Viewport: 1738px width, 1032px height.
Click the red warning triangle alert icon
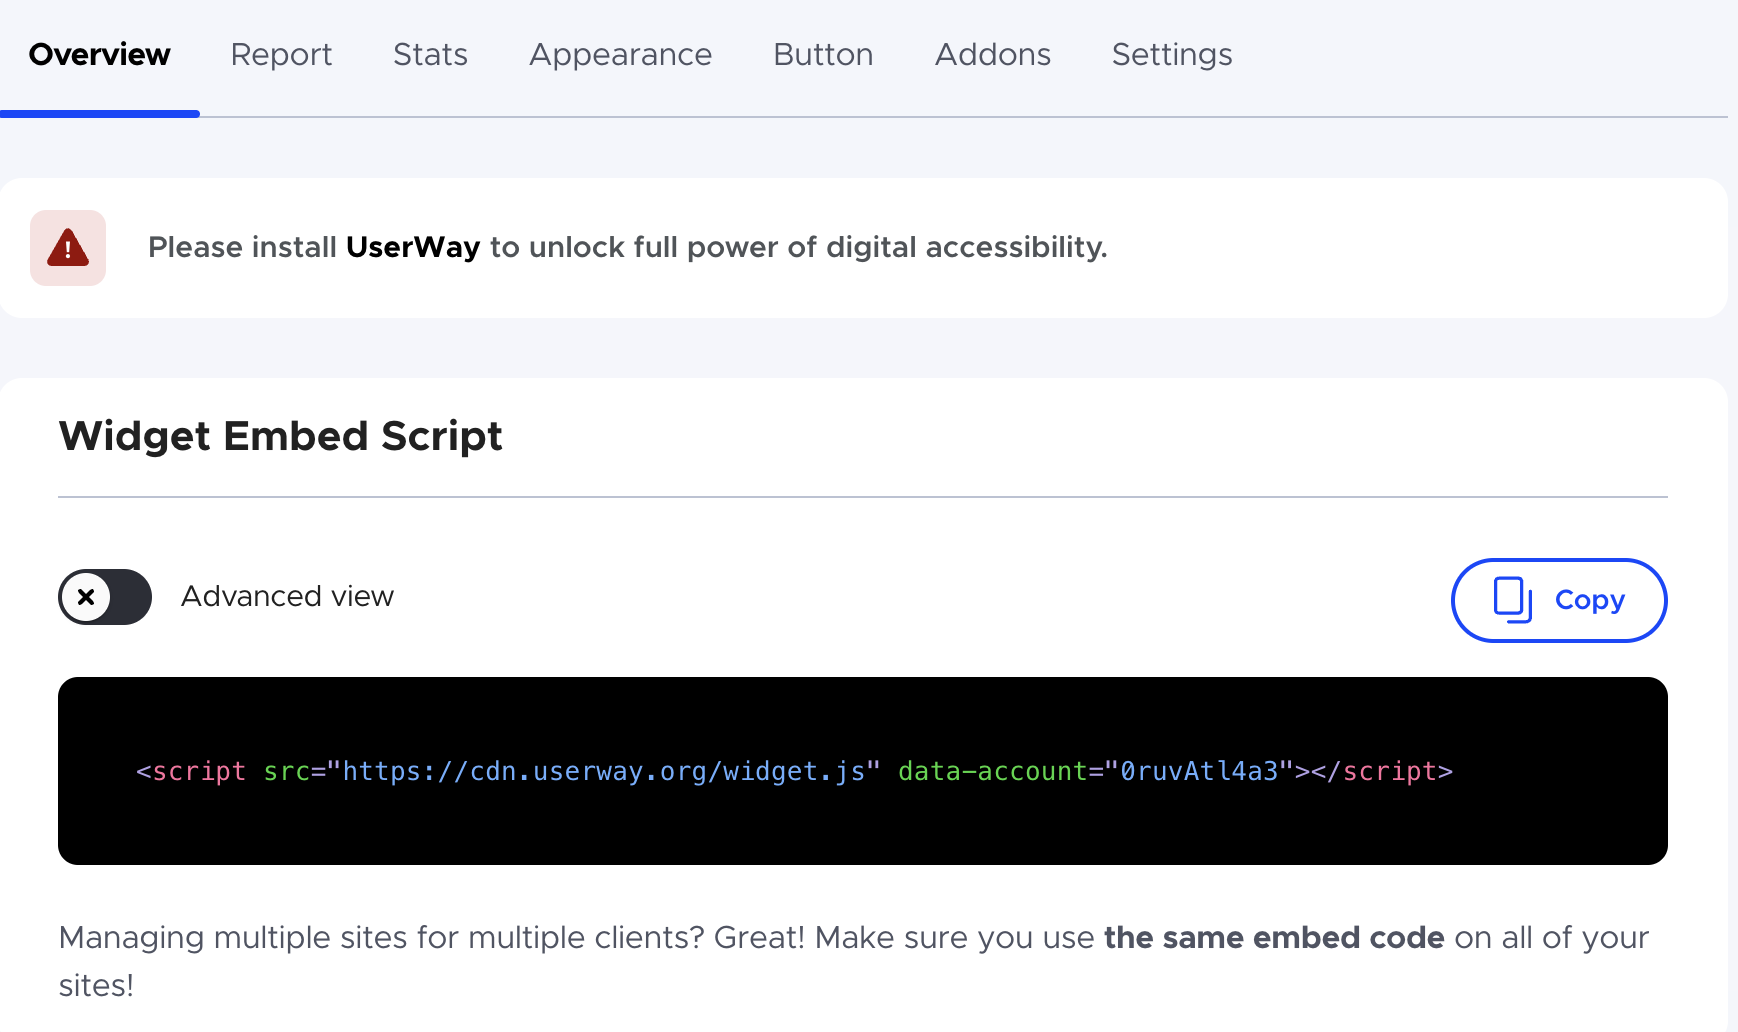67,247
